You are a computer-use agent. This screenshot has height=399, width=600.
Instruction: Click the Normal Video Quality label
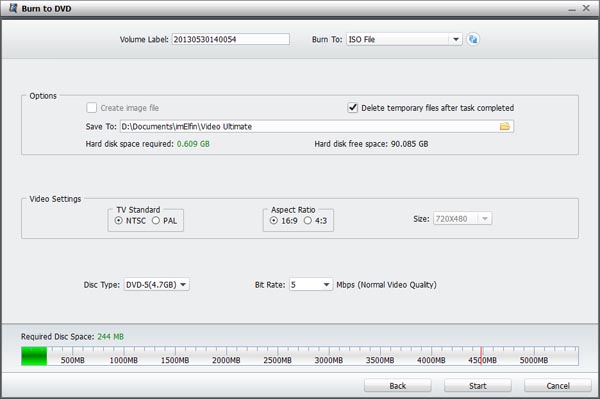tap(397, 285)
